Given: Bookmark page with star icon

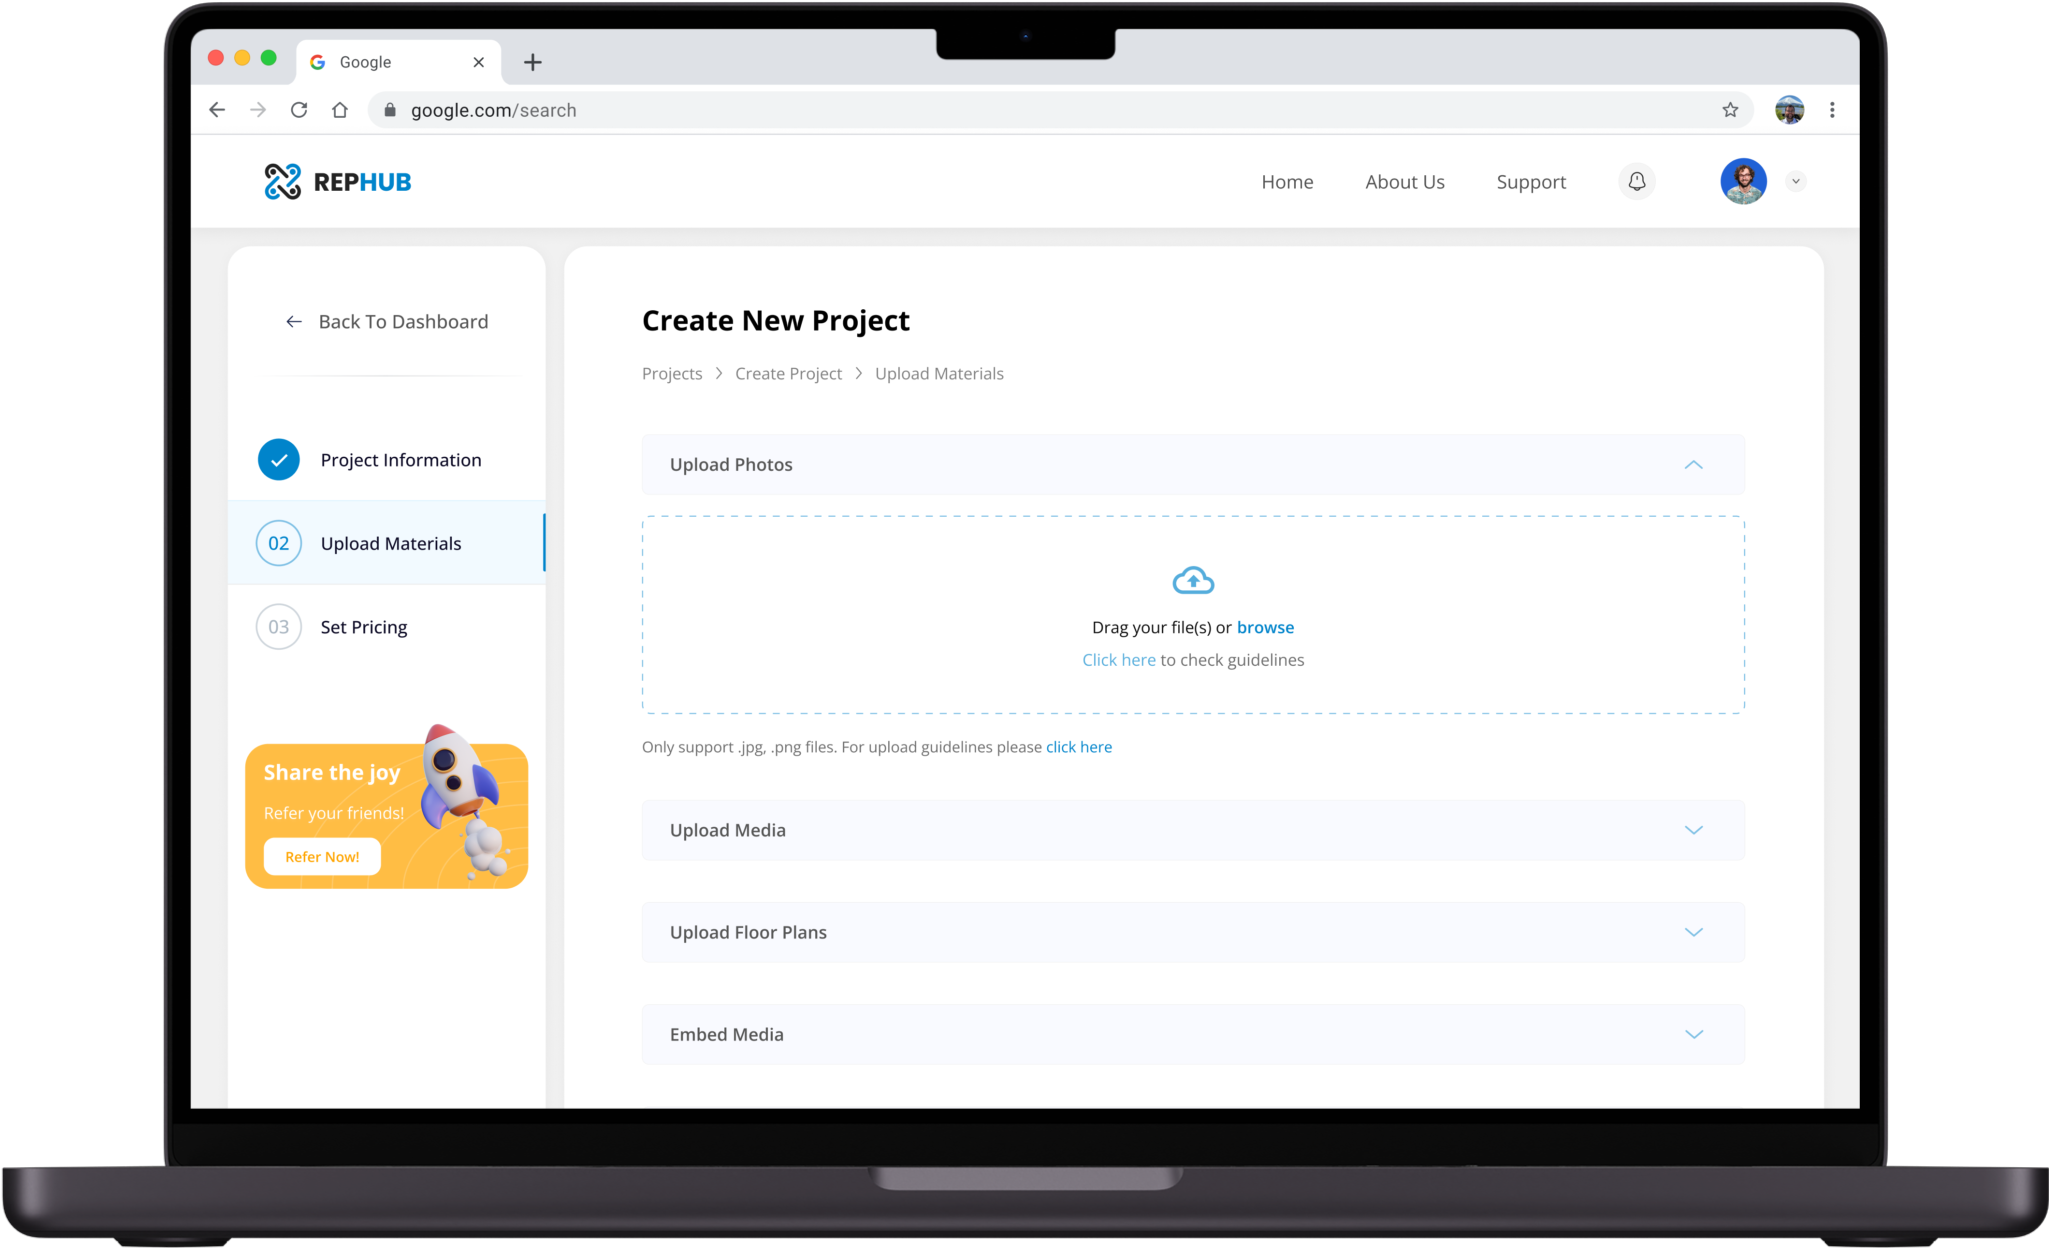Looking at the screenshot, I should point(1730,110).
